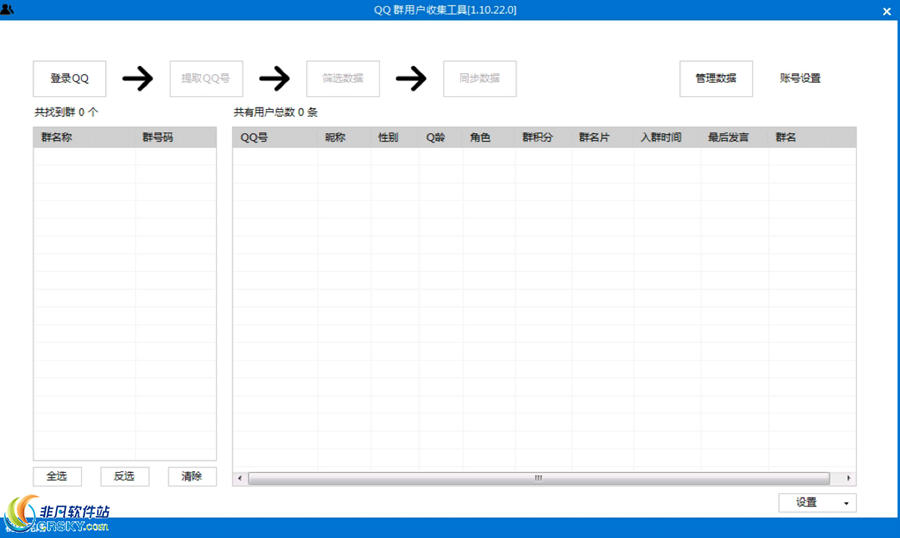Sort by 最后发言 column header
This screenshot has width=900, height=538.
click(734, 138)
